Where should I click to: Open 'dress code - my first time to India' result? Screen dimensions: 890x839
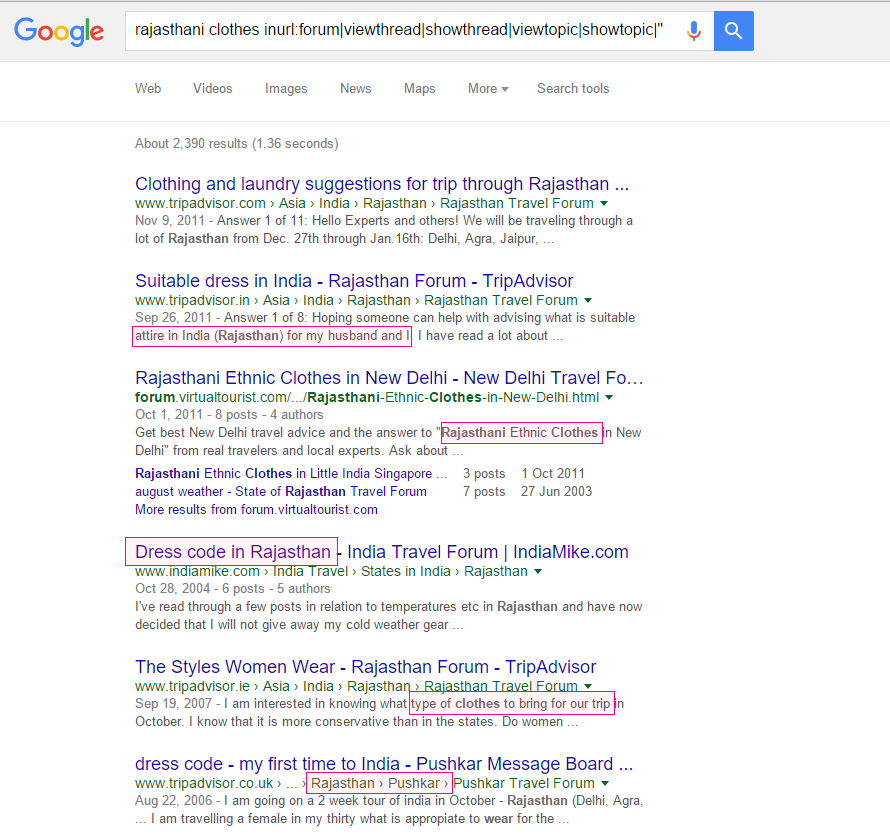[384, 764]
